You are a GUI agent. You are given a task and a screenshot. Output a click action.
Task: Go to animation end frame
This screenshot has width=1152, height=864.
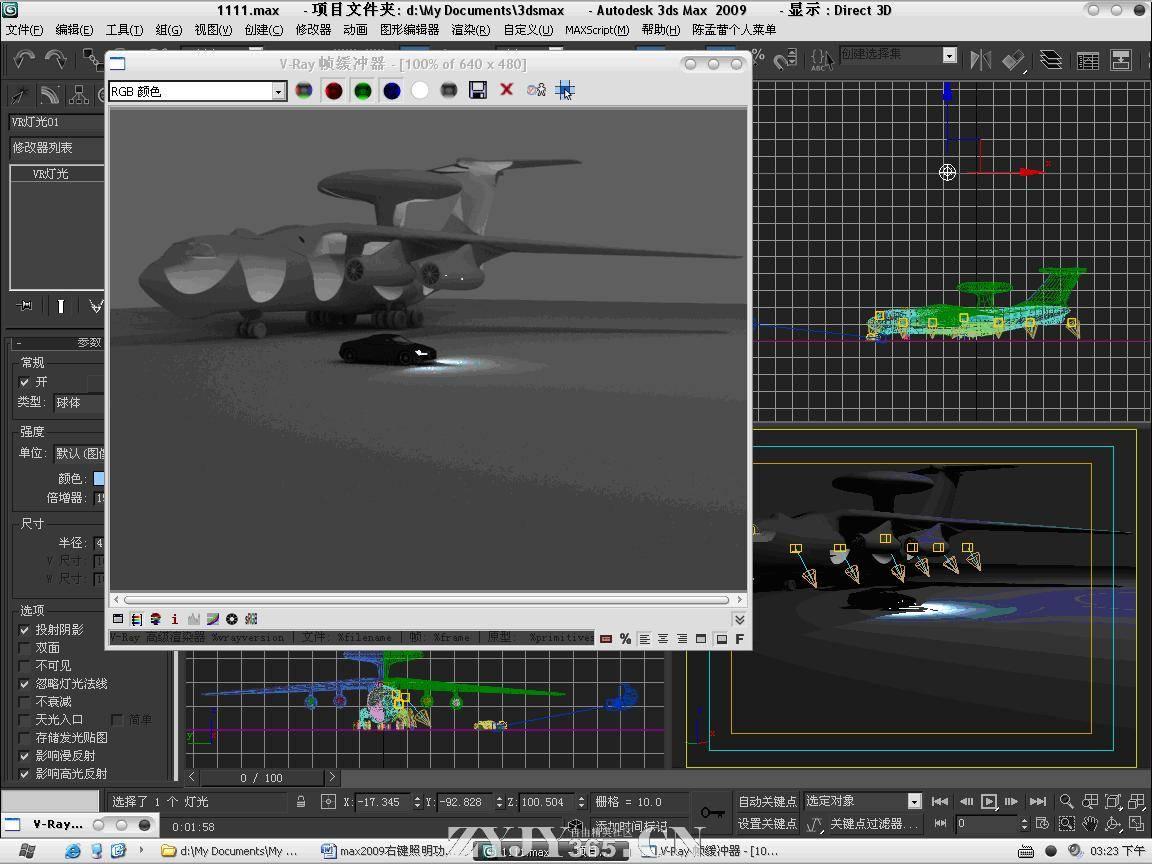tap(1038, 802)
